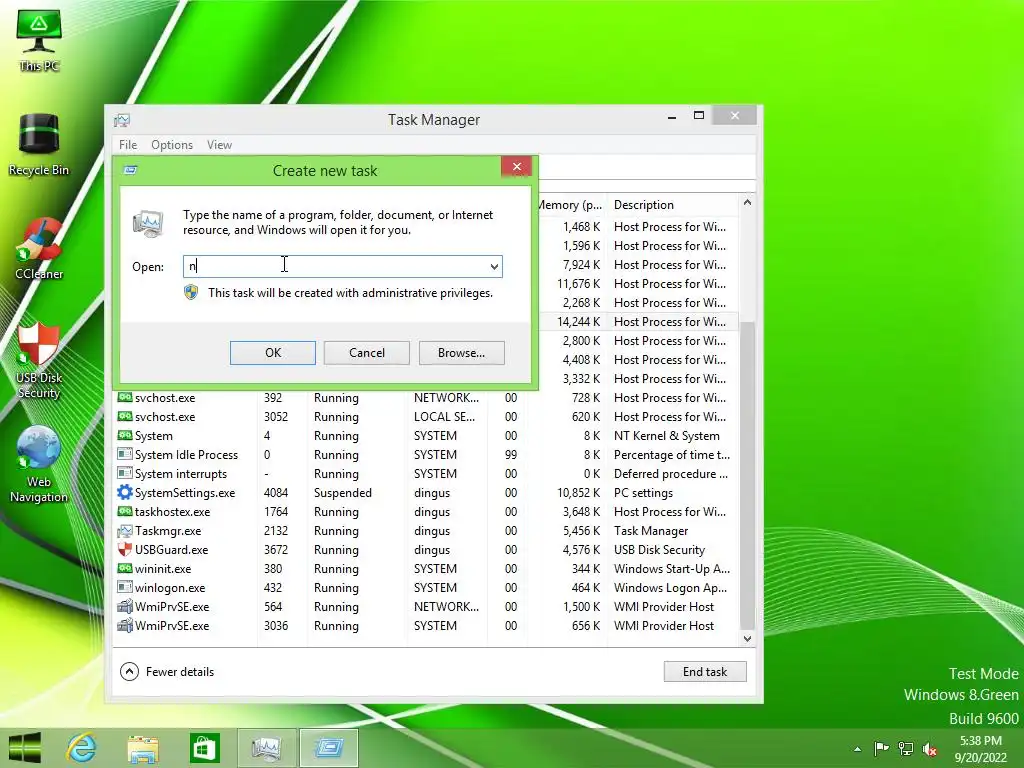The image size is (1024, 768).
Task: Open Action Center flag icon
Action: point(881,748)
